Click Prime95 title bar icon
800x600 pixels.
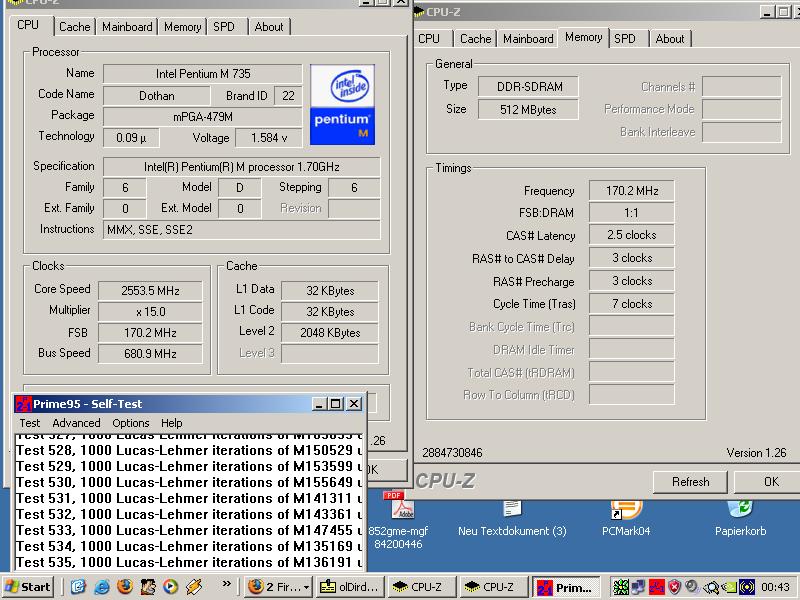click(23, 404)
